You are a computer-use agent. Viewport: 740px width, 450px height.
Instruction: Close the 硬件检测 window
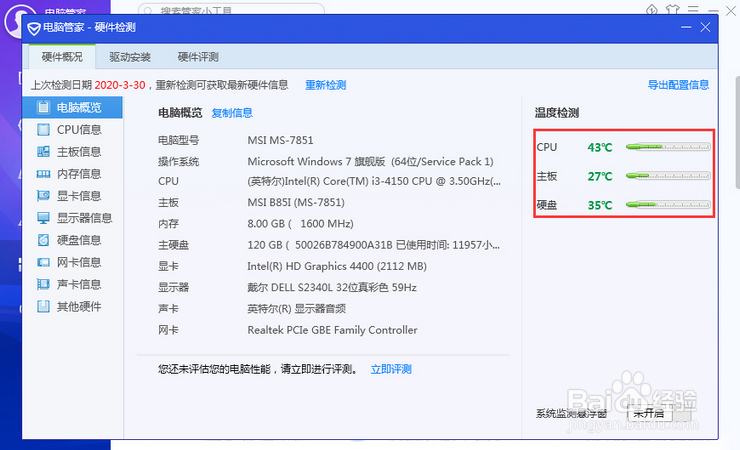tap(705, 27)
